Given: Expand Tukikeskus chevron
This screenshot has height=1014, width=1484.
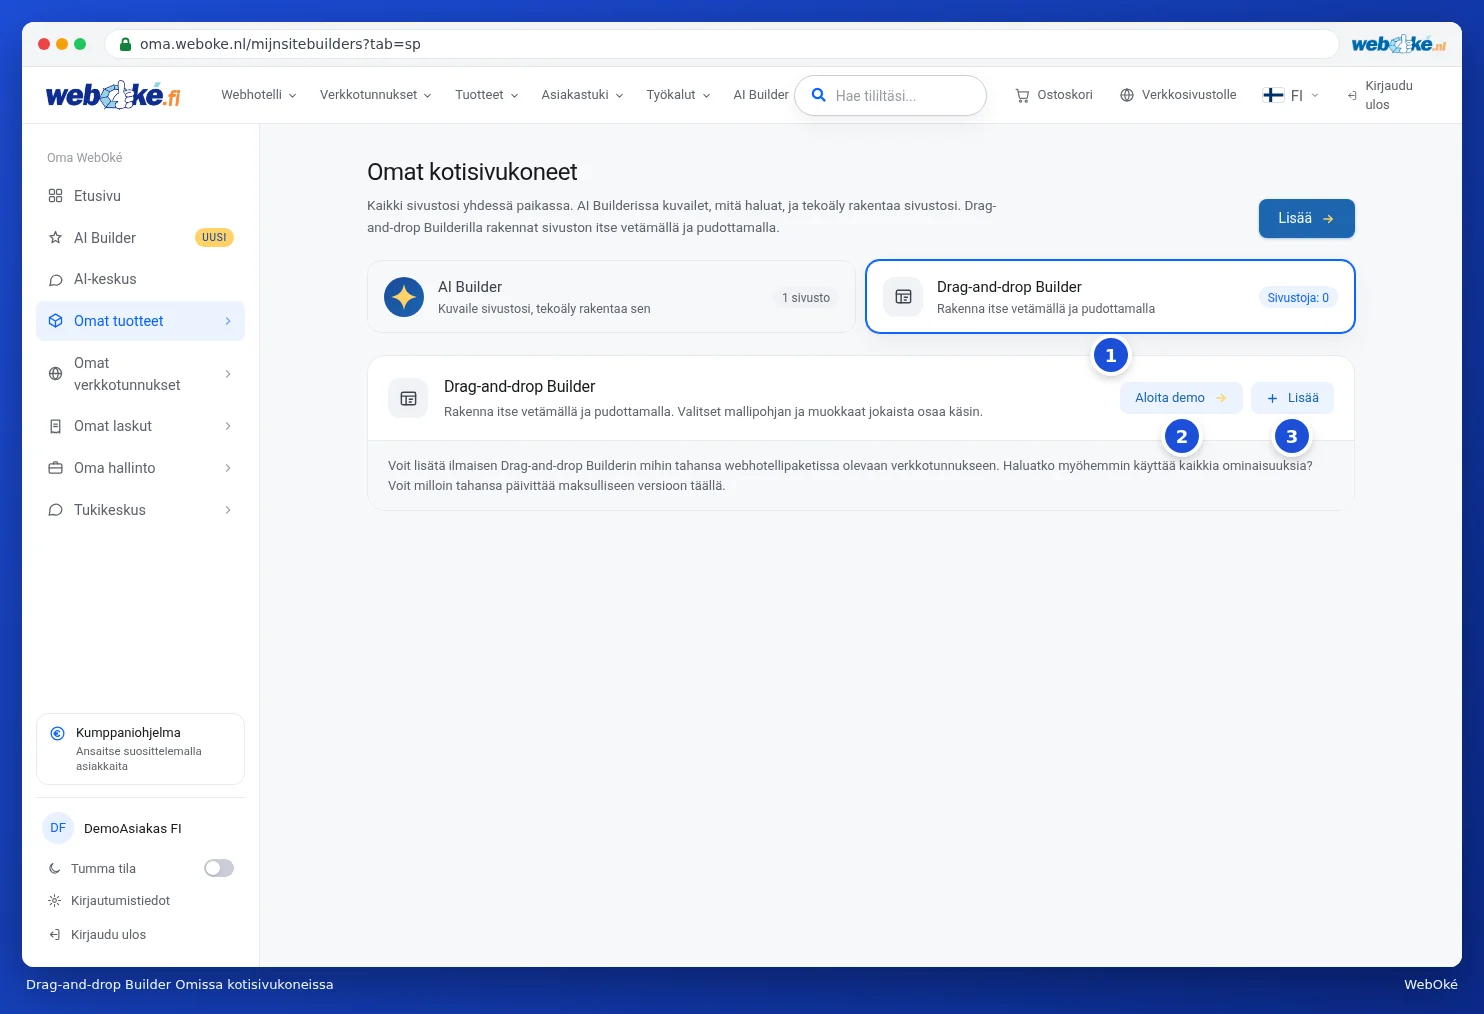Looking at the screenshot, I should (228, 510).
